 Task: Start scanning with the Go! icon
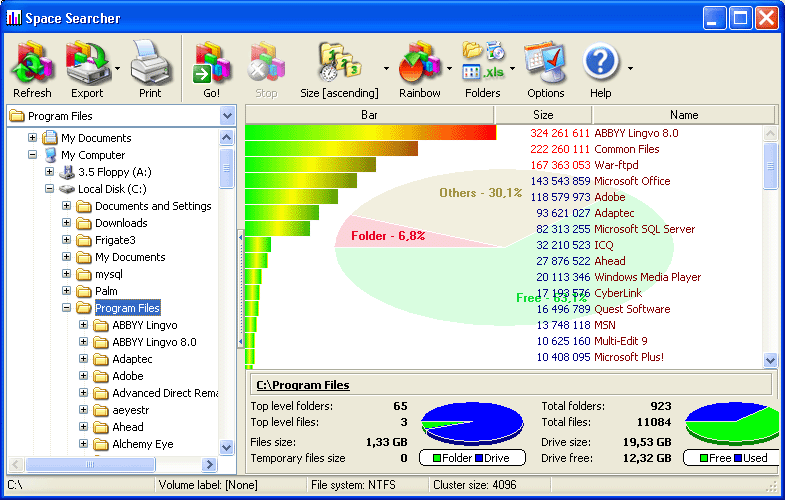point(211,63)
